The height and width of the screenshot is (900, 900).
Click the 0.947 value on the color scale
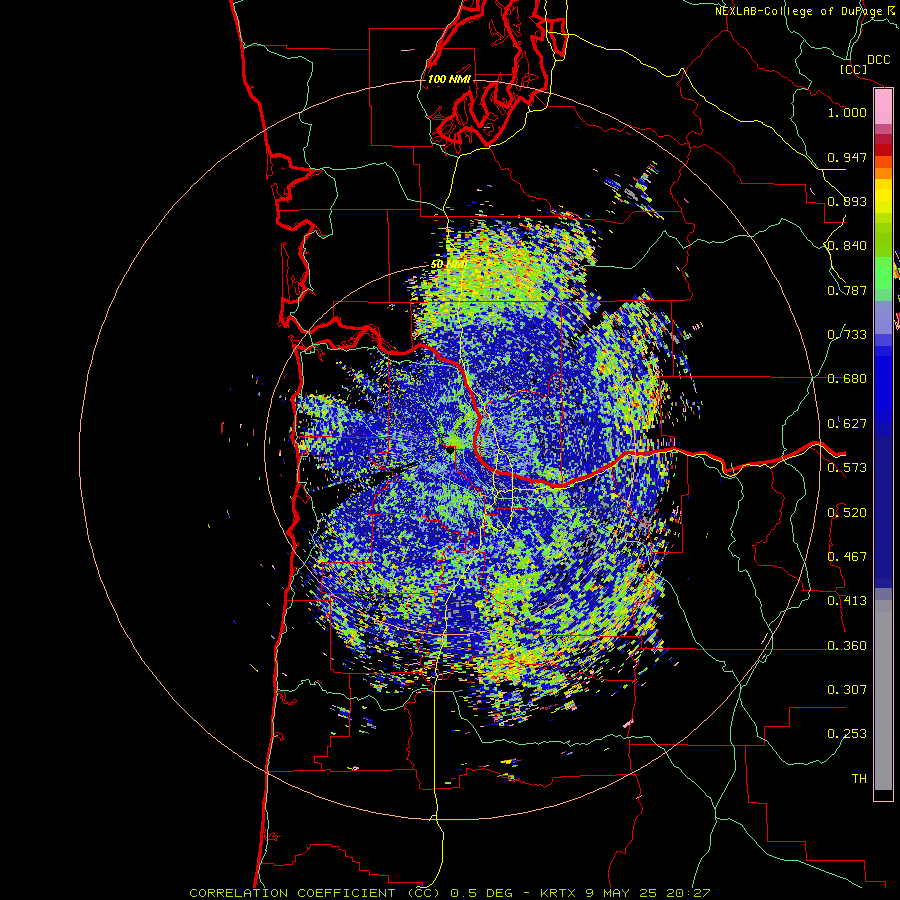(x=847, y=157)
